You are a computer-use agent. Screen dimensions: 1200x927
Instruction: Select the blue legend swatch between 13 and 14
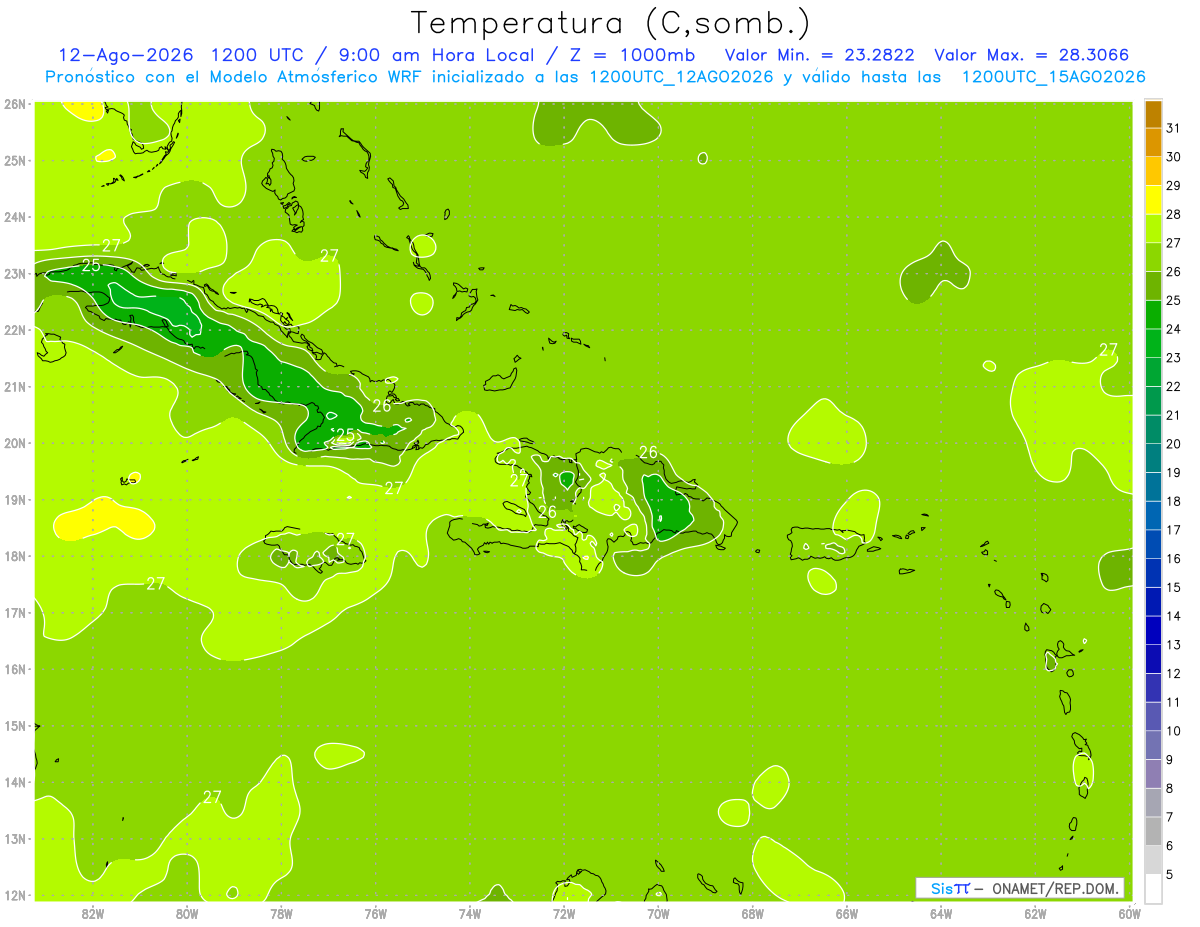tap(1153, 630)
